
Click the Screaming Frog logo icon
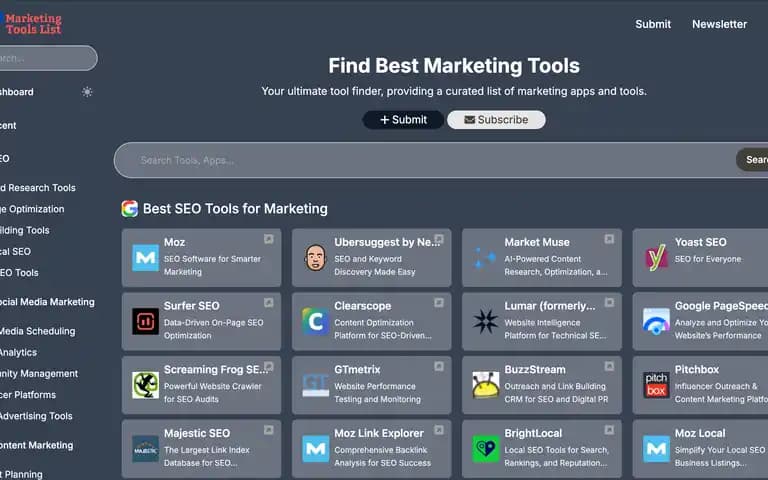145,385
